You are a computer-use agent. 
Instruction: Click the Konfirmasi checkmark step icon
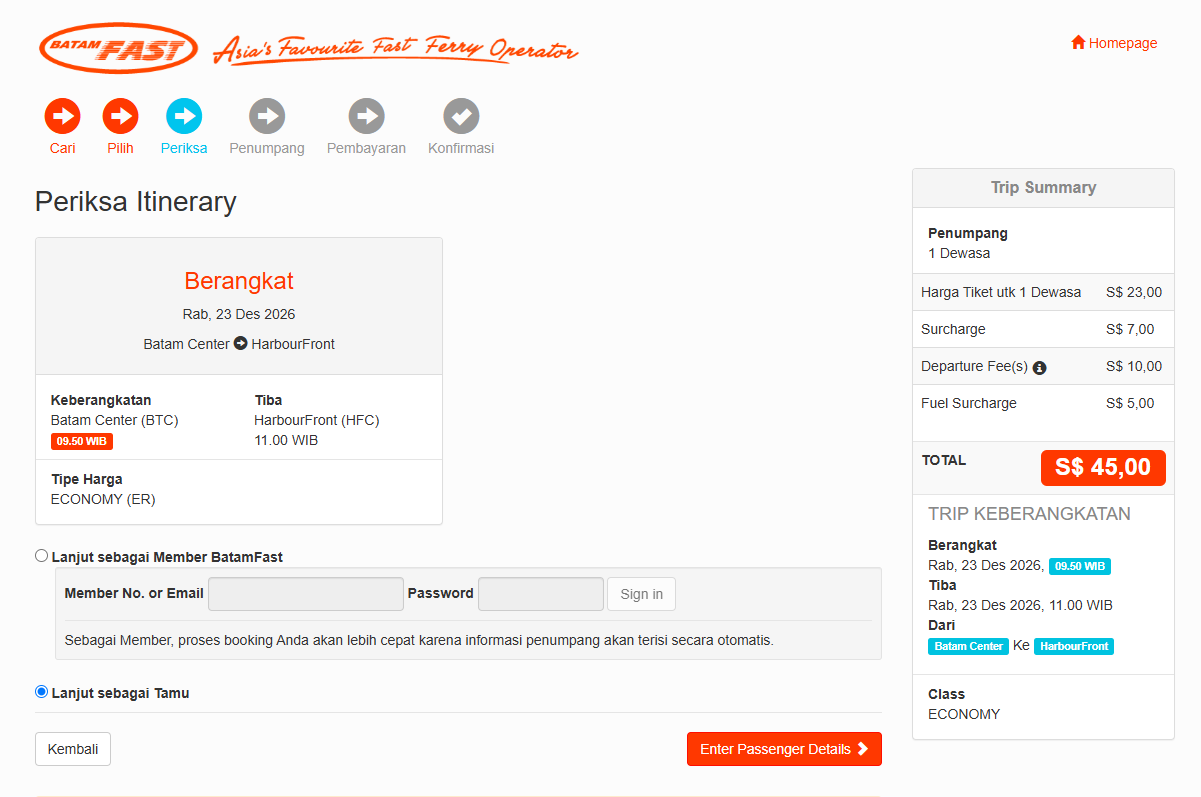[x=461, y=116]
